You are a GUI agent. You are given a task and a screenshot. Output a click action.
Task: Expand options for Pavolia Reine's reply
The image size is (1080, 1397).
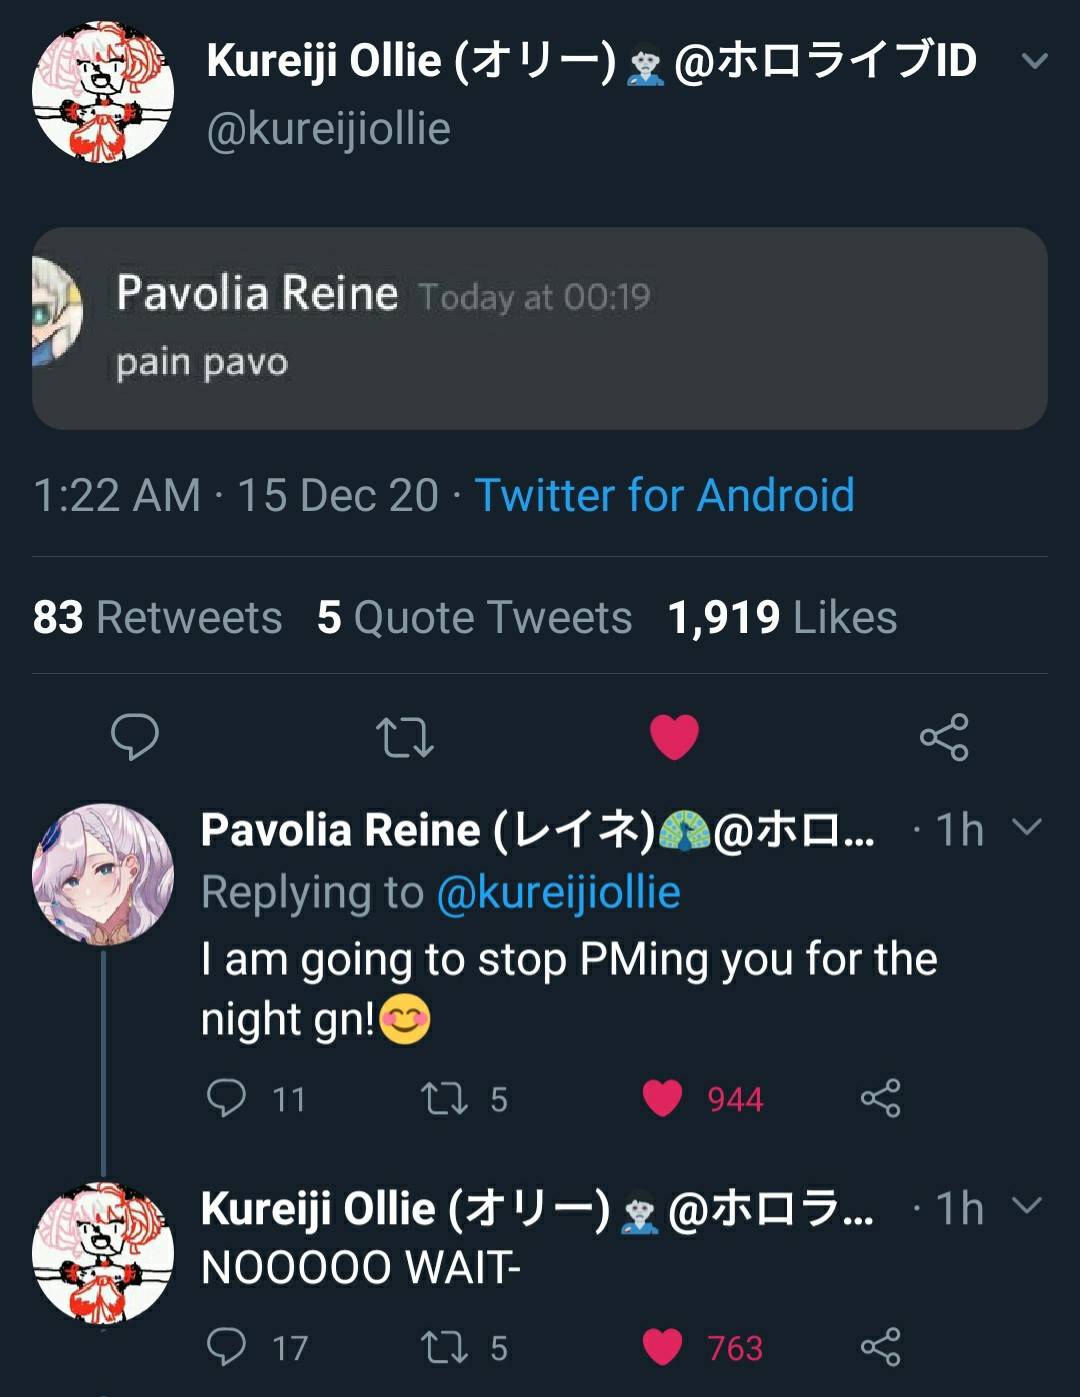pos(1027,827)
